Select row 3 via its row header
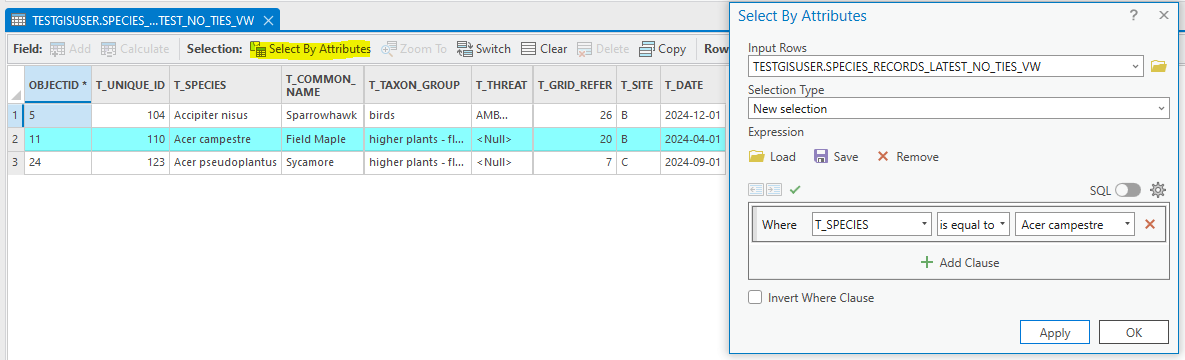Screen dimensions: 1185x360 tap(16, 162)
